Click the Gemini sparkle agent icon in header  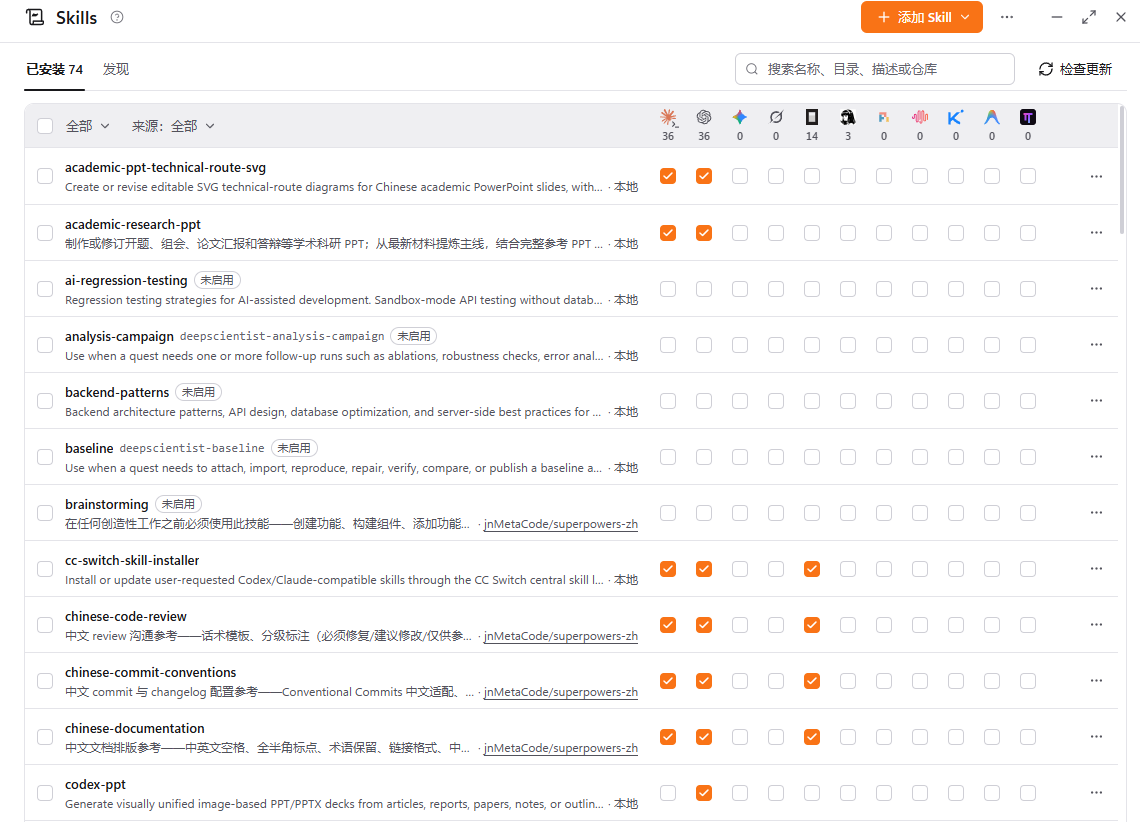pyautogui.click(x=740, y=117)
